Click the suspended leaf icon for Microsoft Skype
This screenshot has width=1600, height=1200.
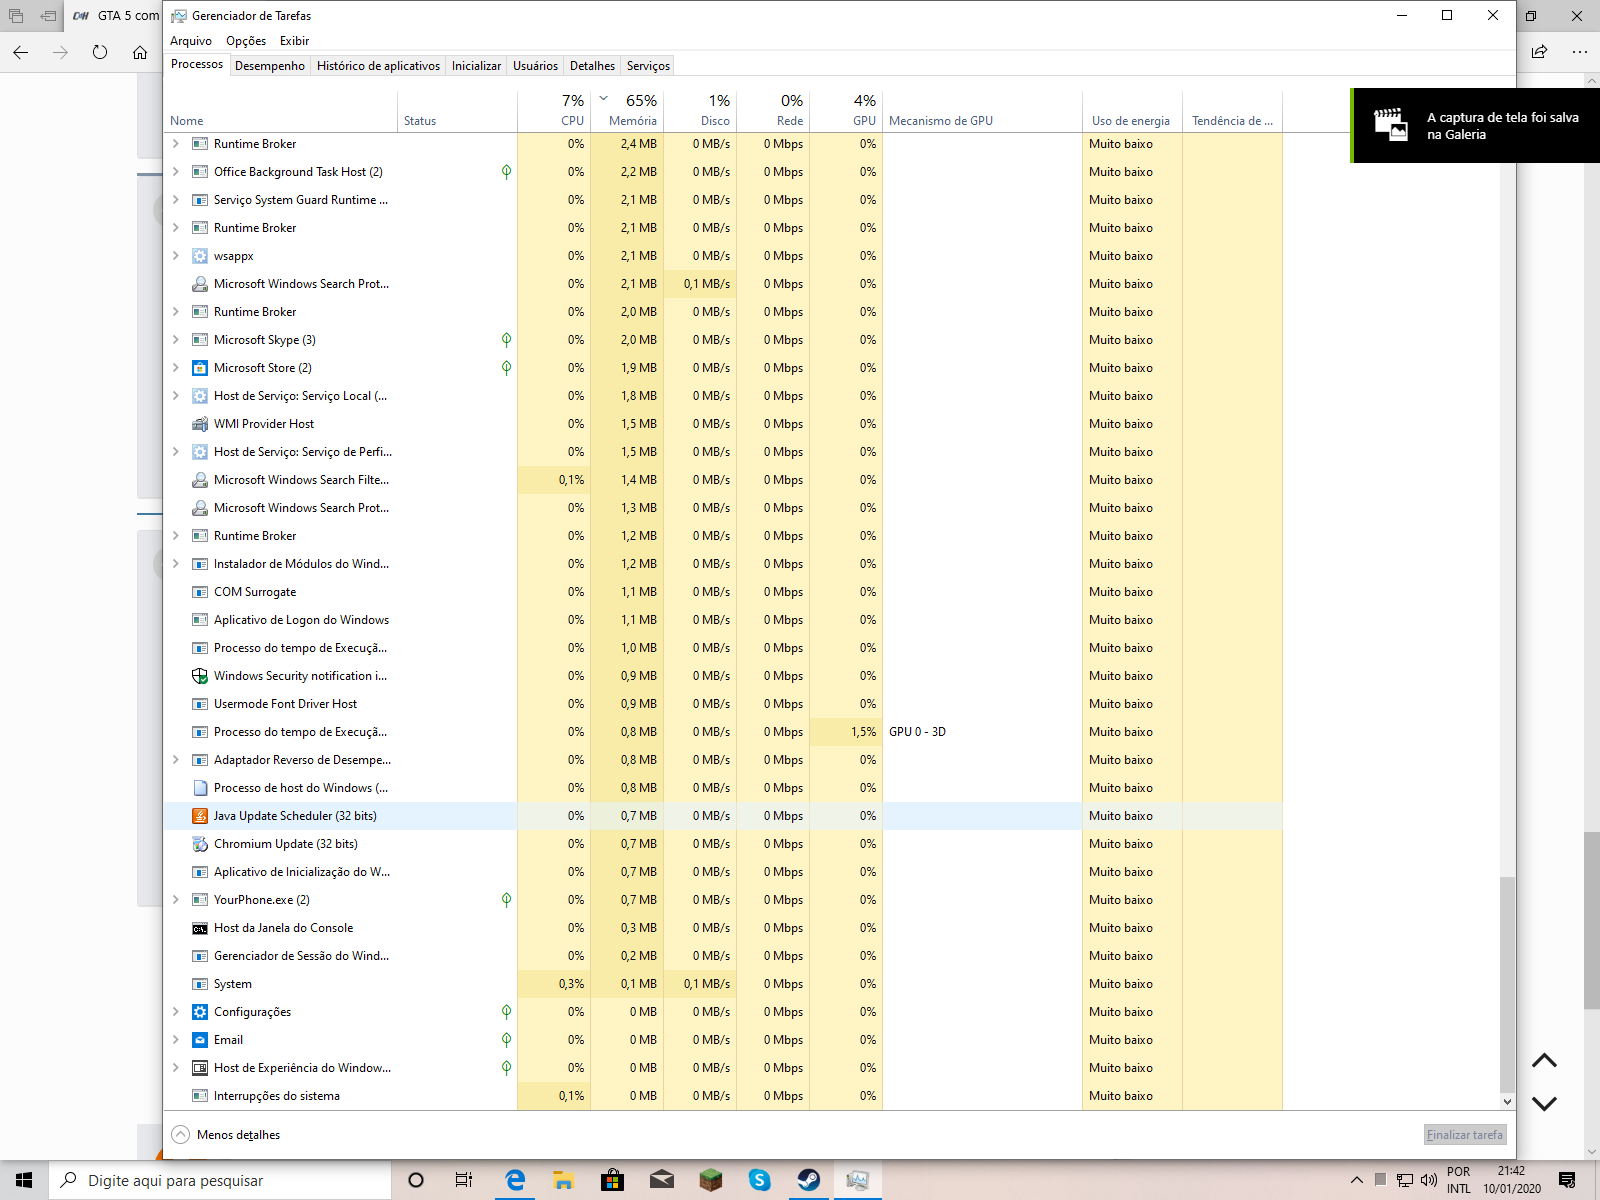click(506, 340)
